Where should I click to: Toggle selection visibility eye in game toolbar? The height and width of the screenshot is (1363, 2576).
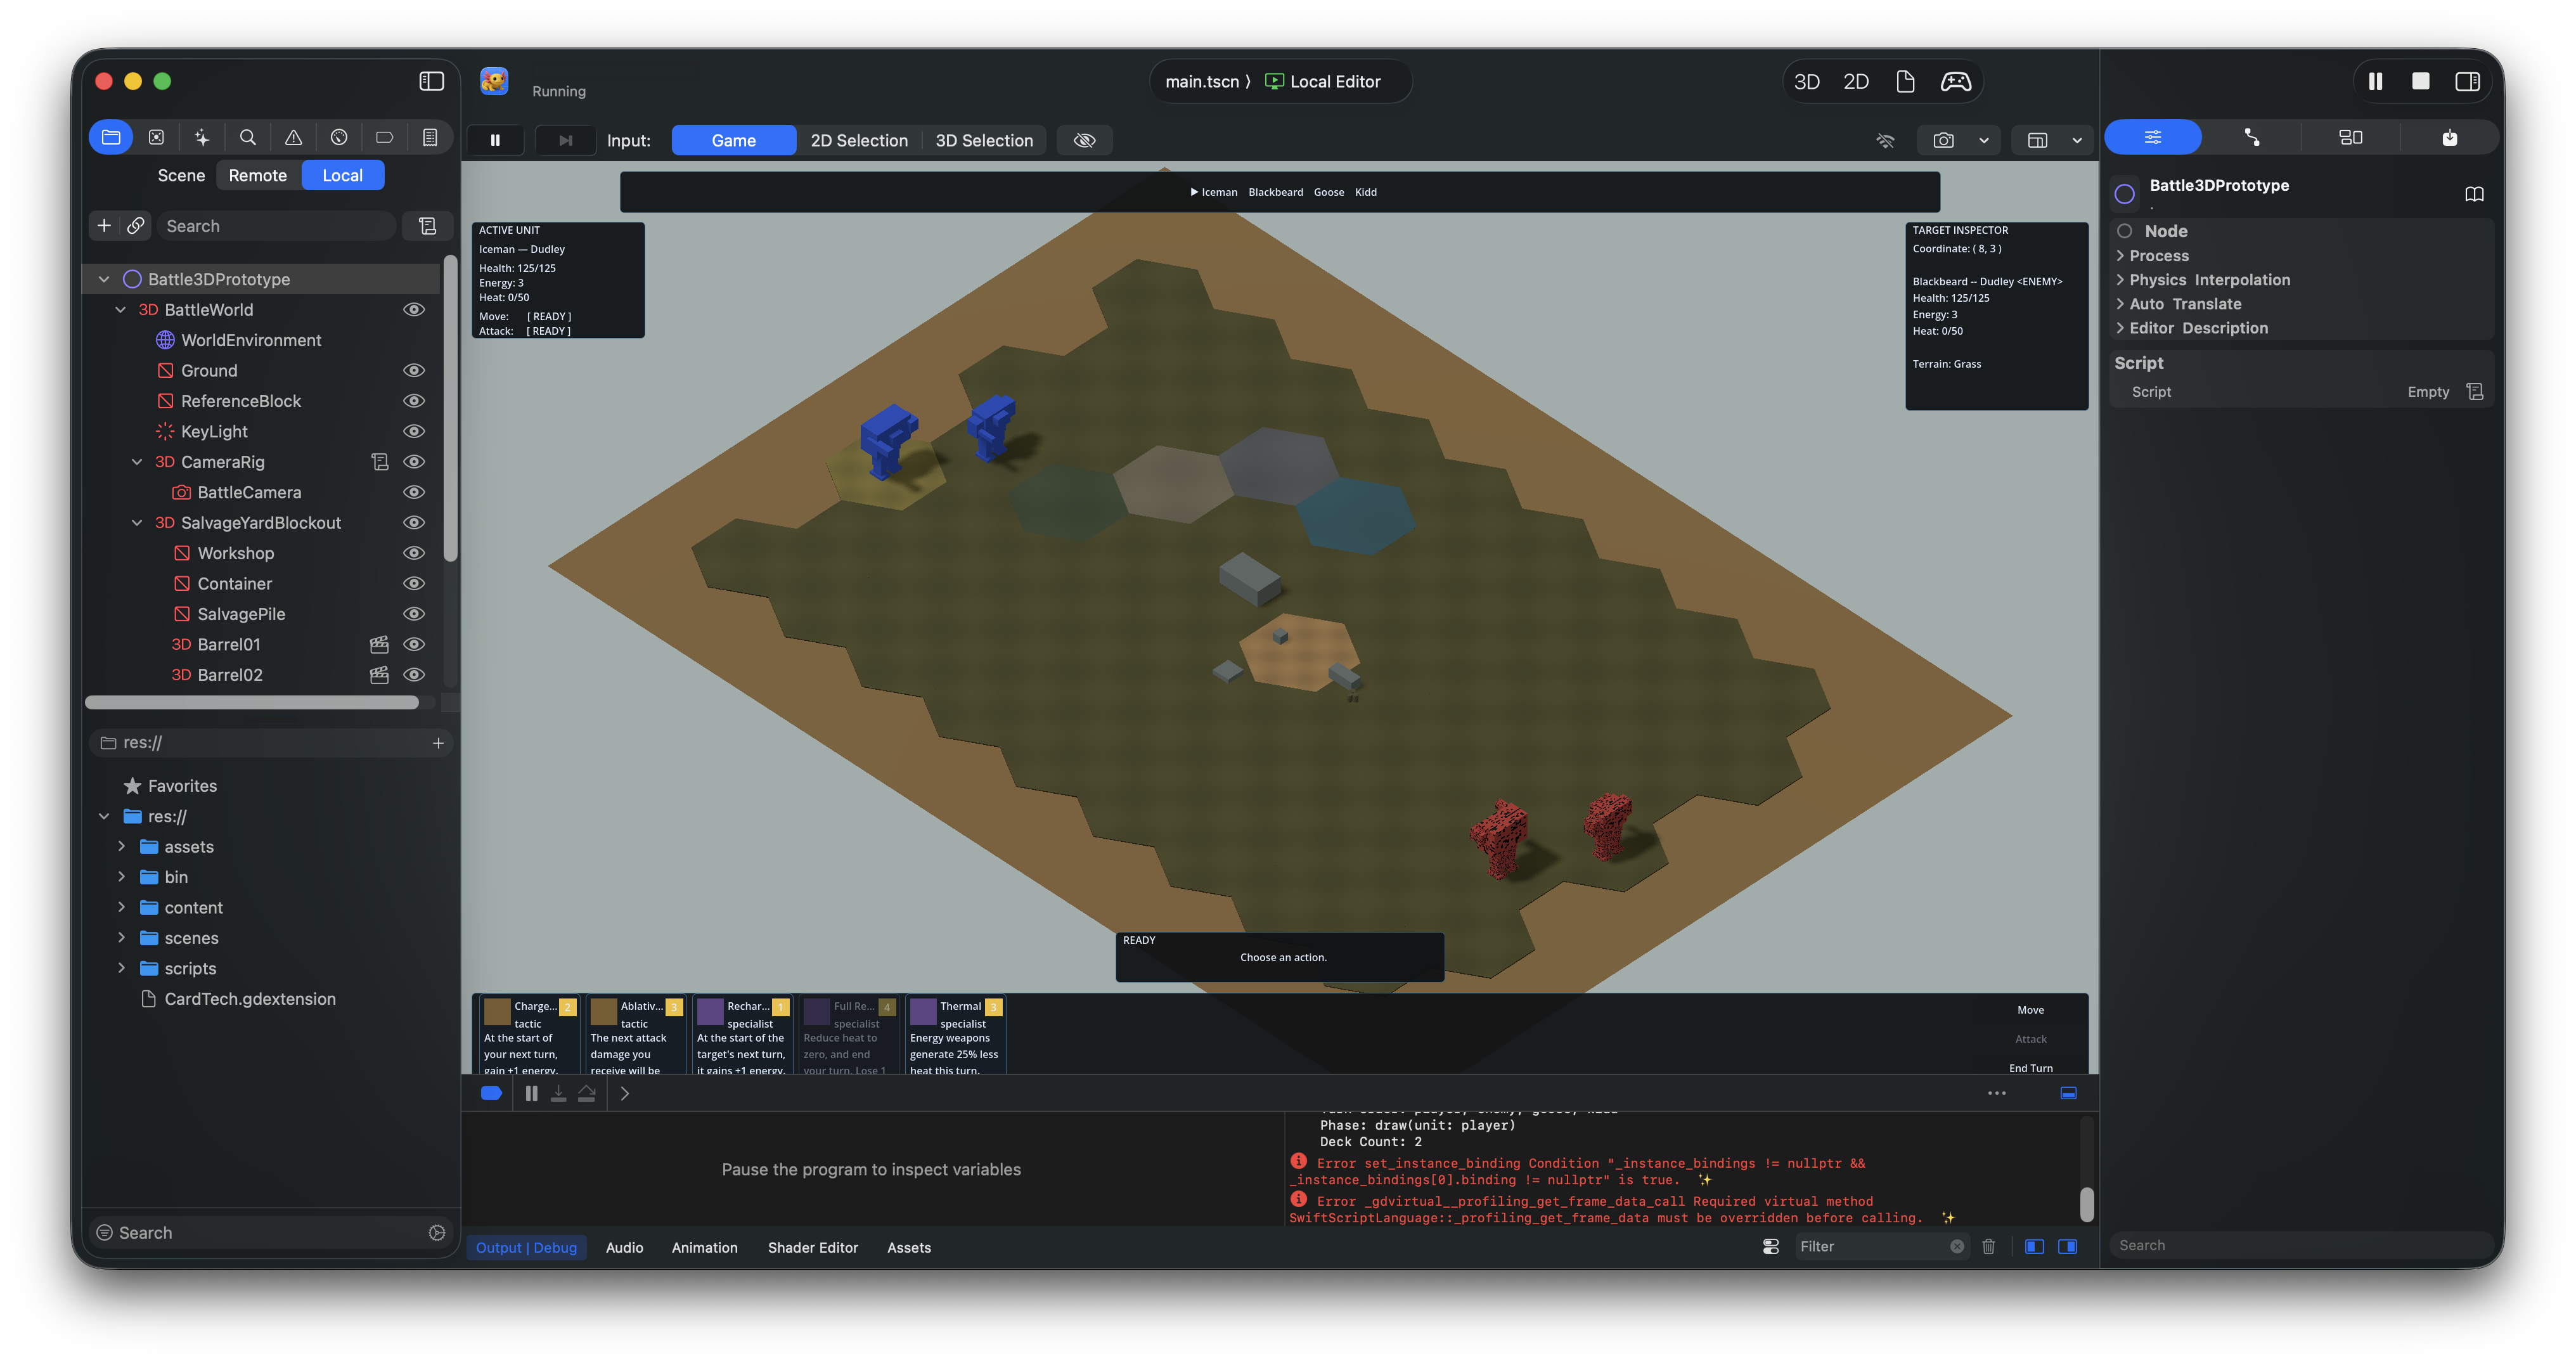click(x=1085, y=140)
